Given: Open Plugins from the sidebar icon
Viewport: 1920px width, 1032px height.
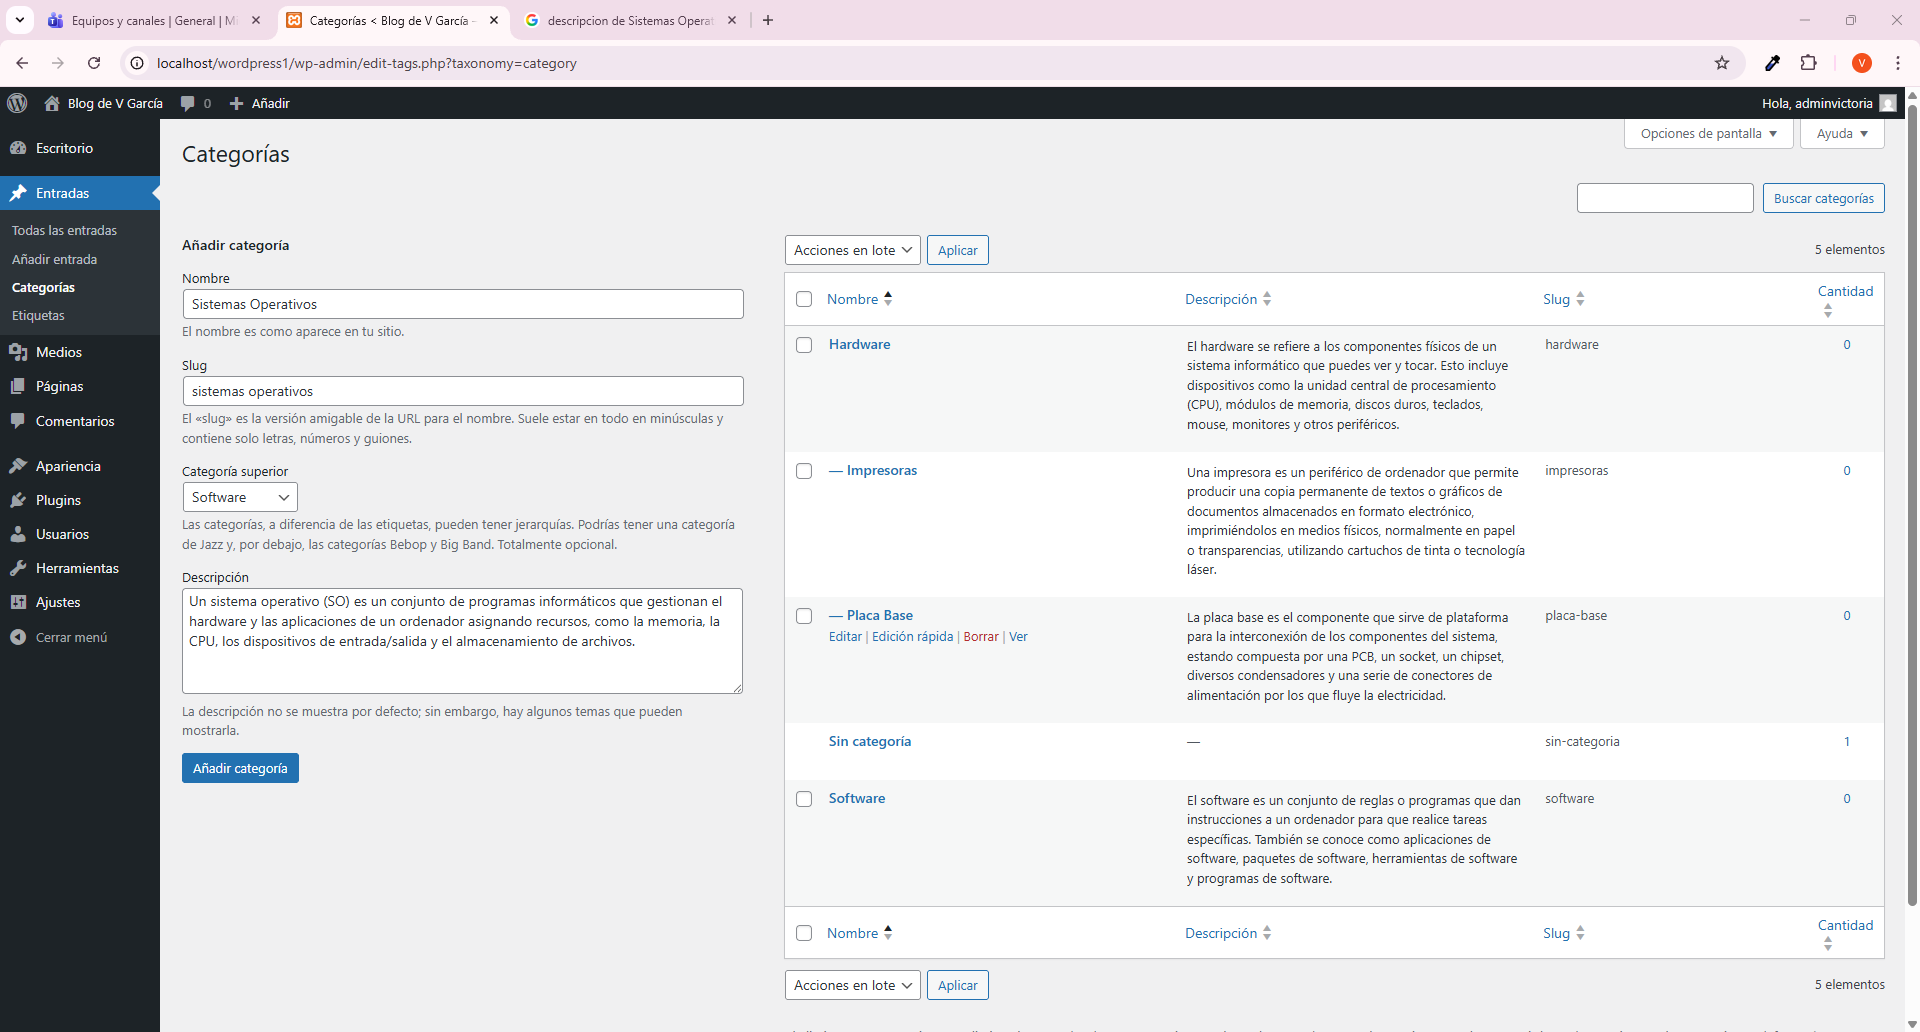Looking at the screenshot, I should [18, 500].
